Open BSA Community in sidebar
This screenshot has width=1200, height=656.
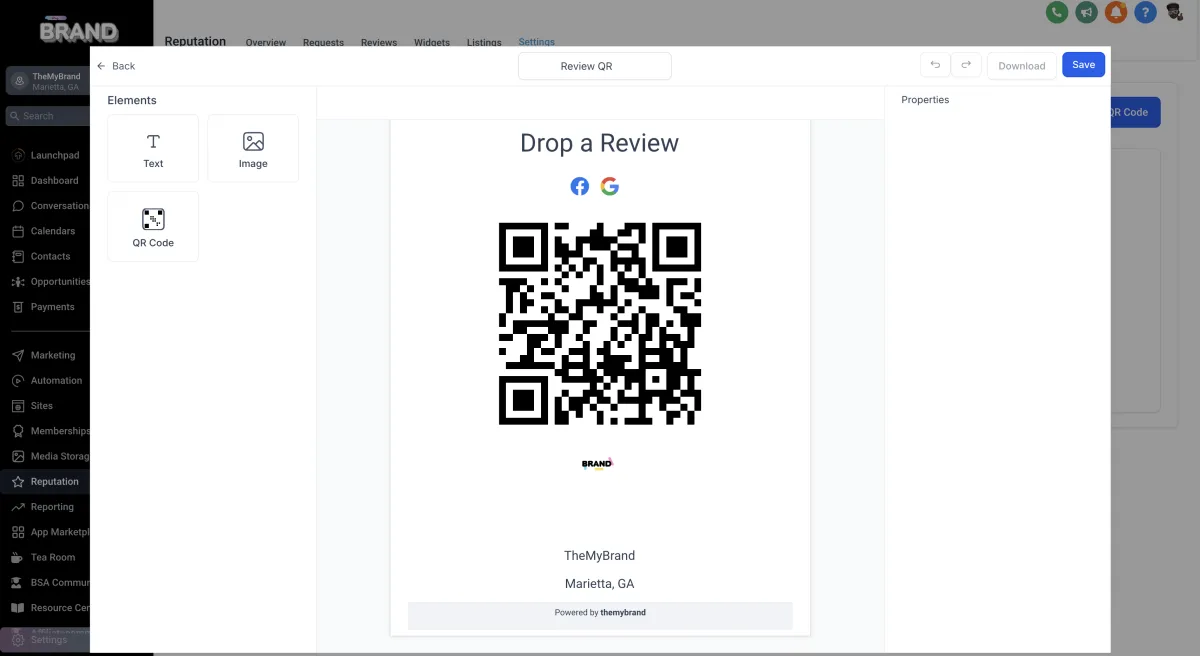click(48, 583)
